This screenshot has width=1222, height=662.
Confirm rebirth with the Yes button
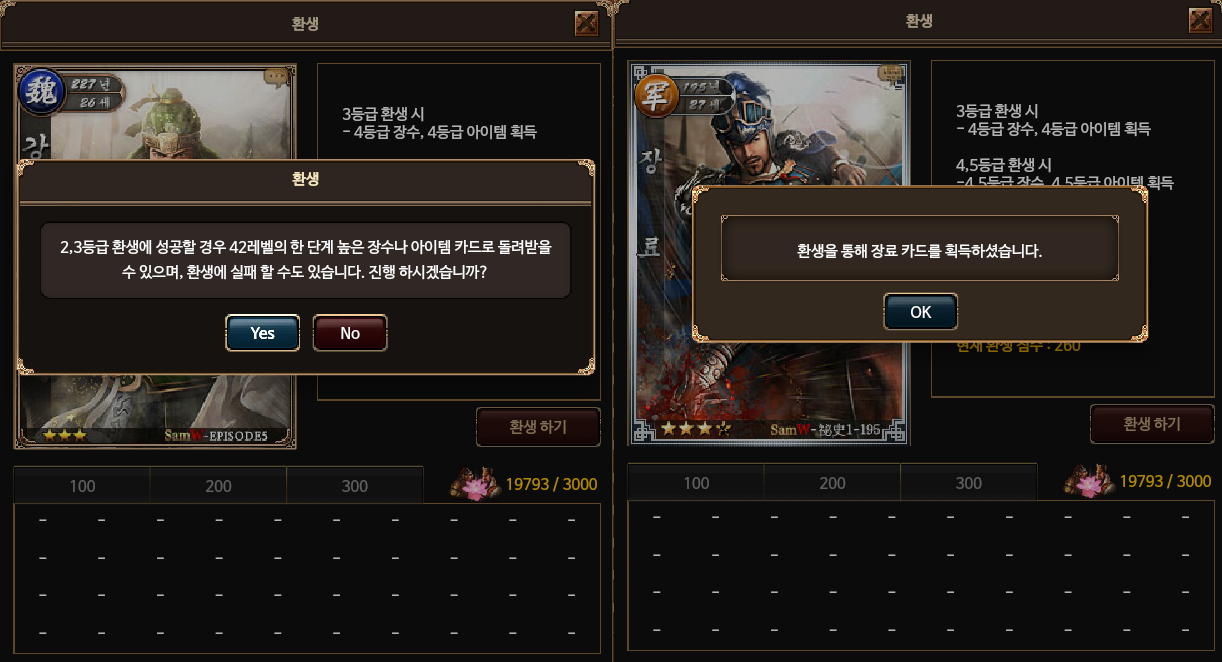point(262,333)
